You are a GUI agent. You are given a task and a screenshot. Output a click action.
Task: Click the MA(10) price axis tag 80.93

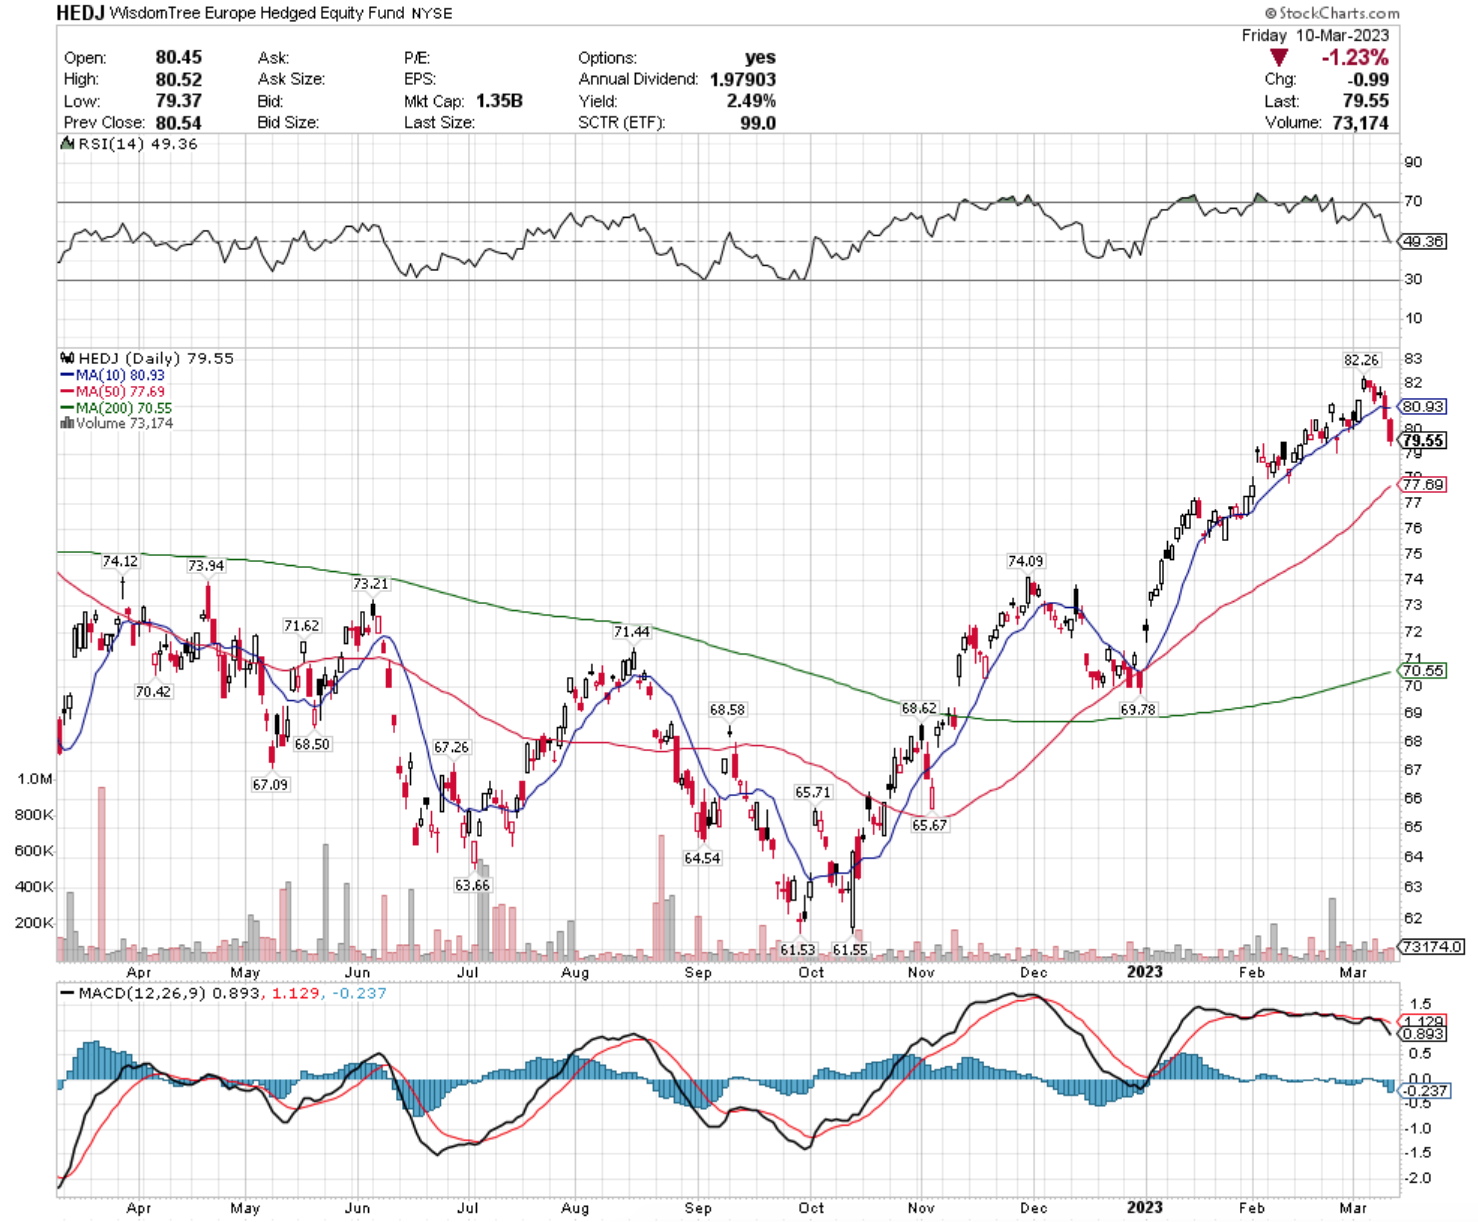(1423, 407)
